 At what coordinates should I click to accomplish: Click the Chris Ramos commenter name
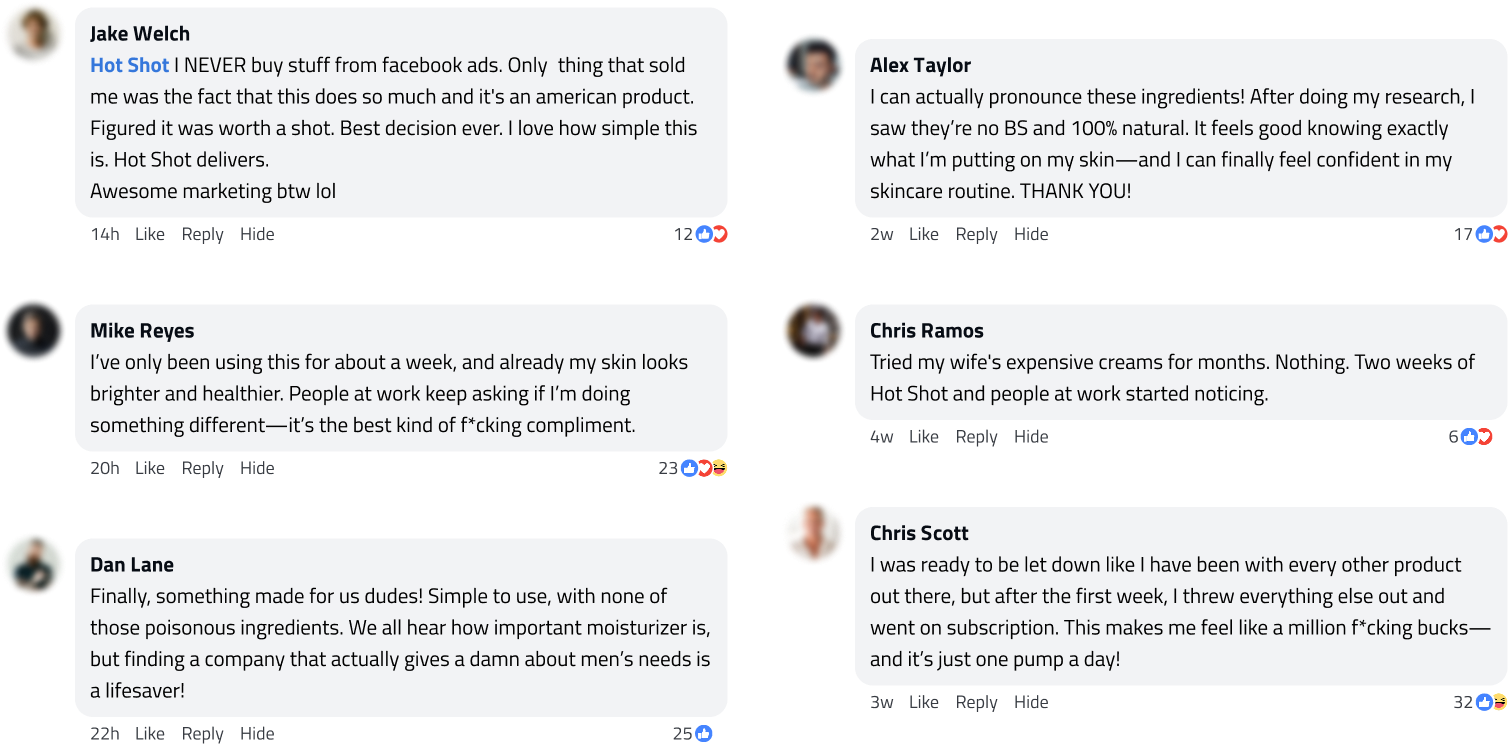pyautogui.click(x=927, y=331)
